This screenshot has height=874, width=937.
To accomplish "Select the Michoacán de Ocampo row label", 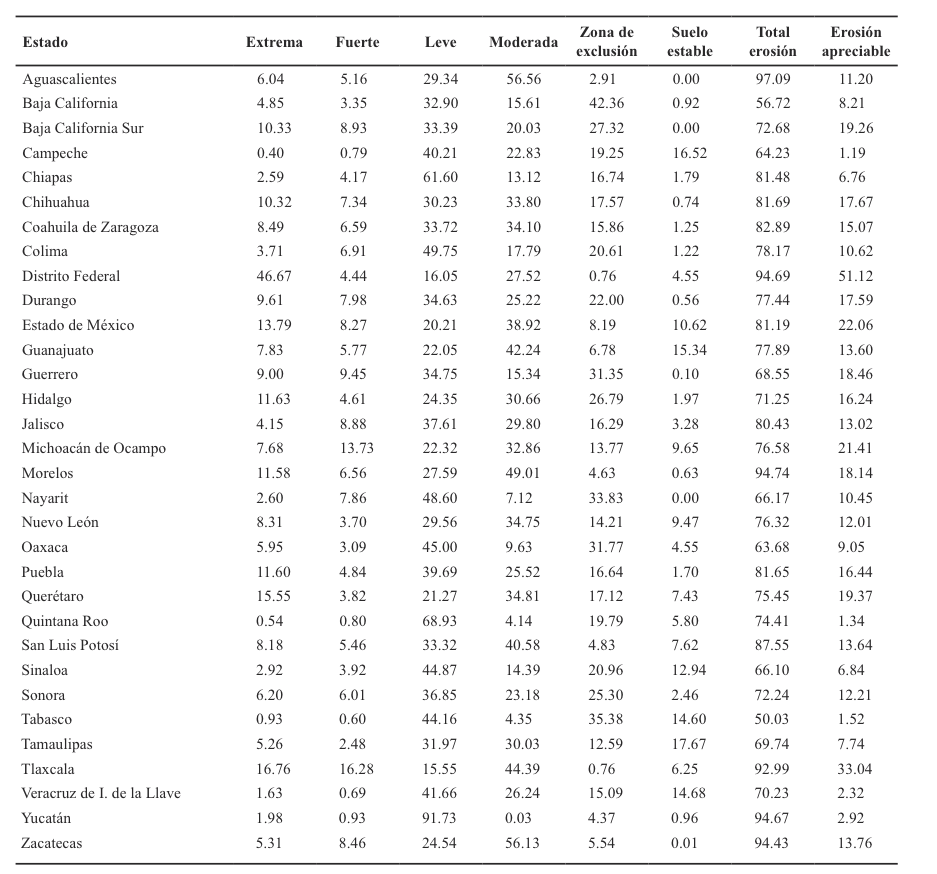I will tap(93, 449).
